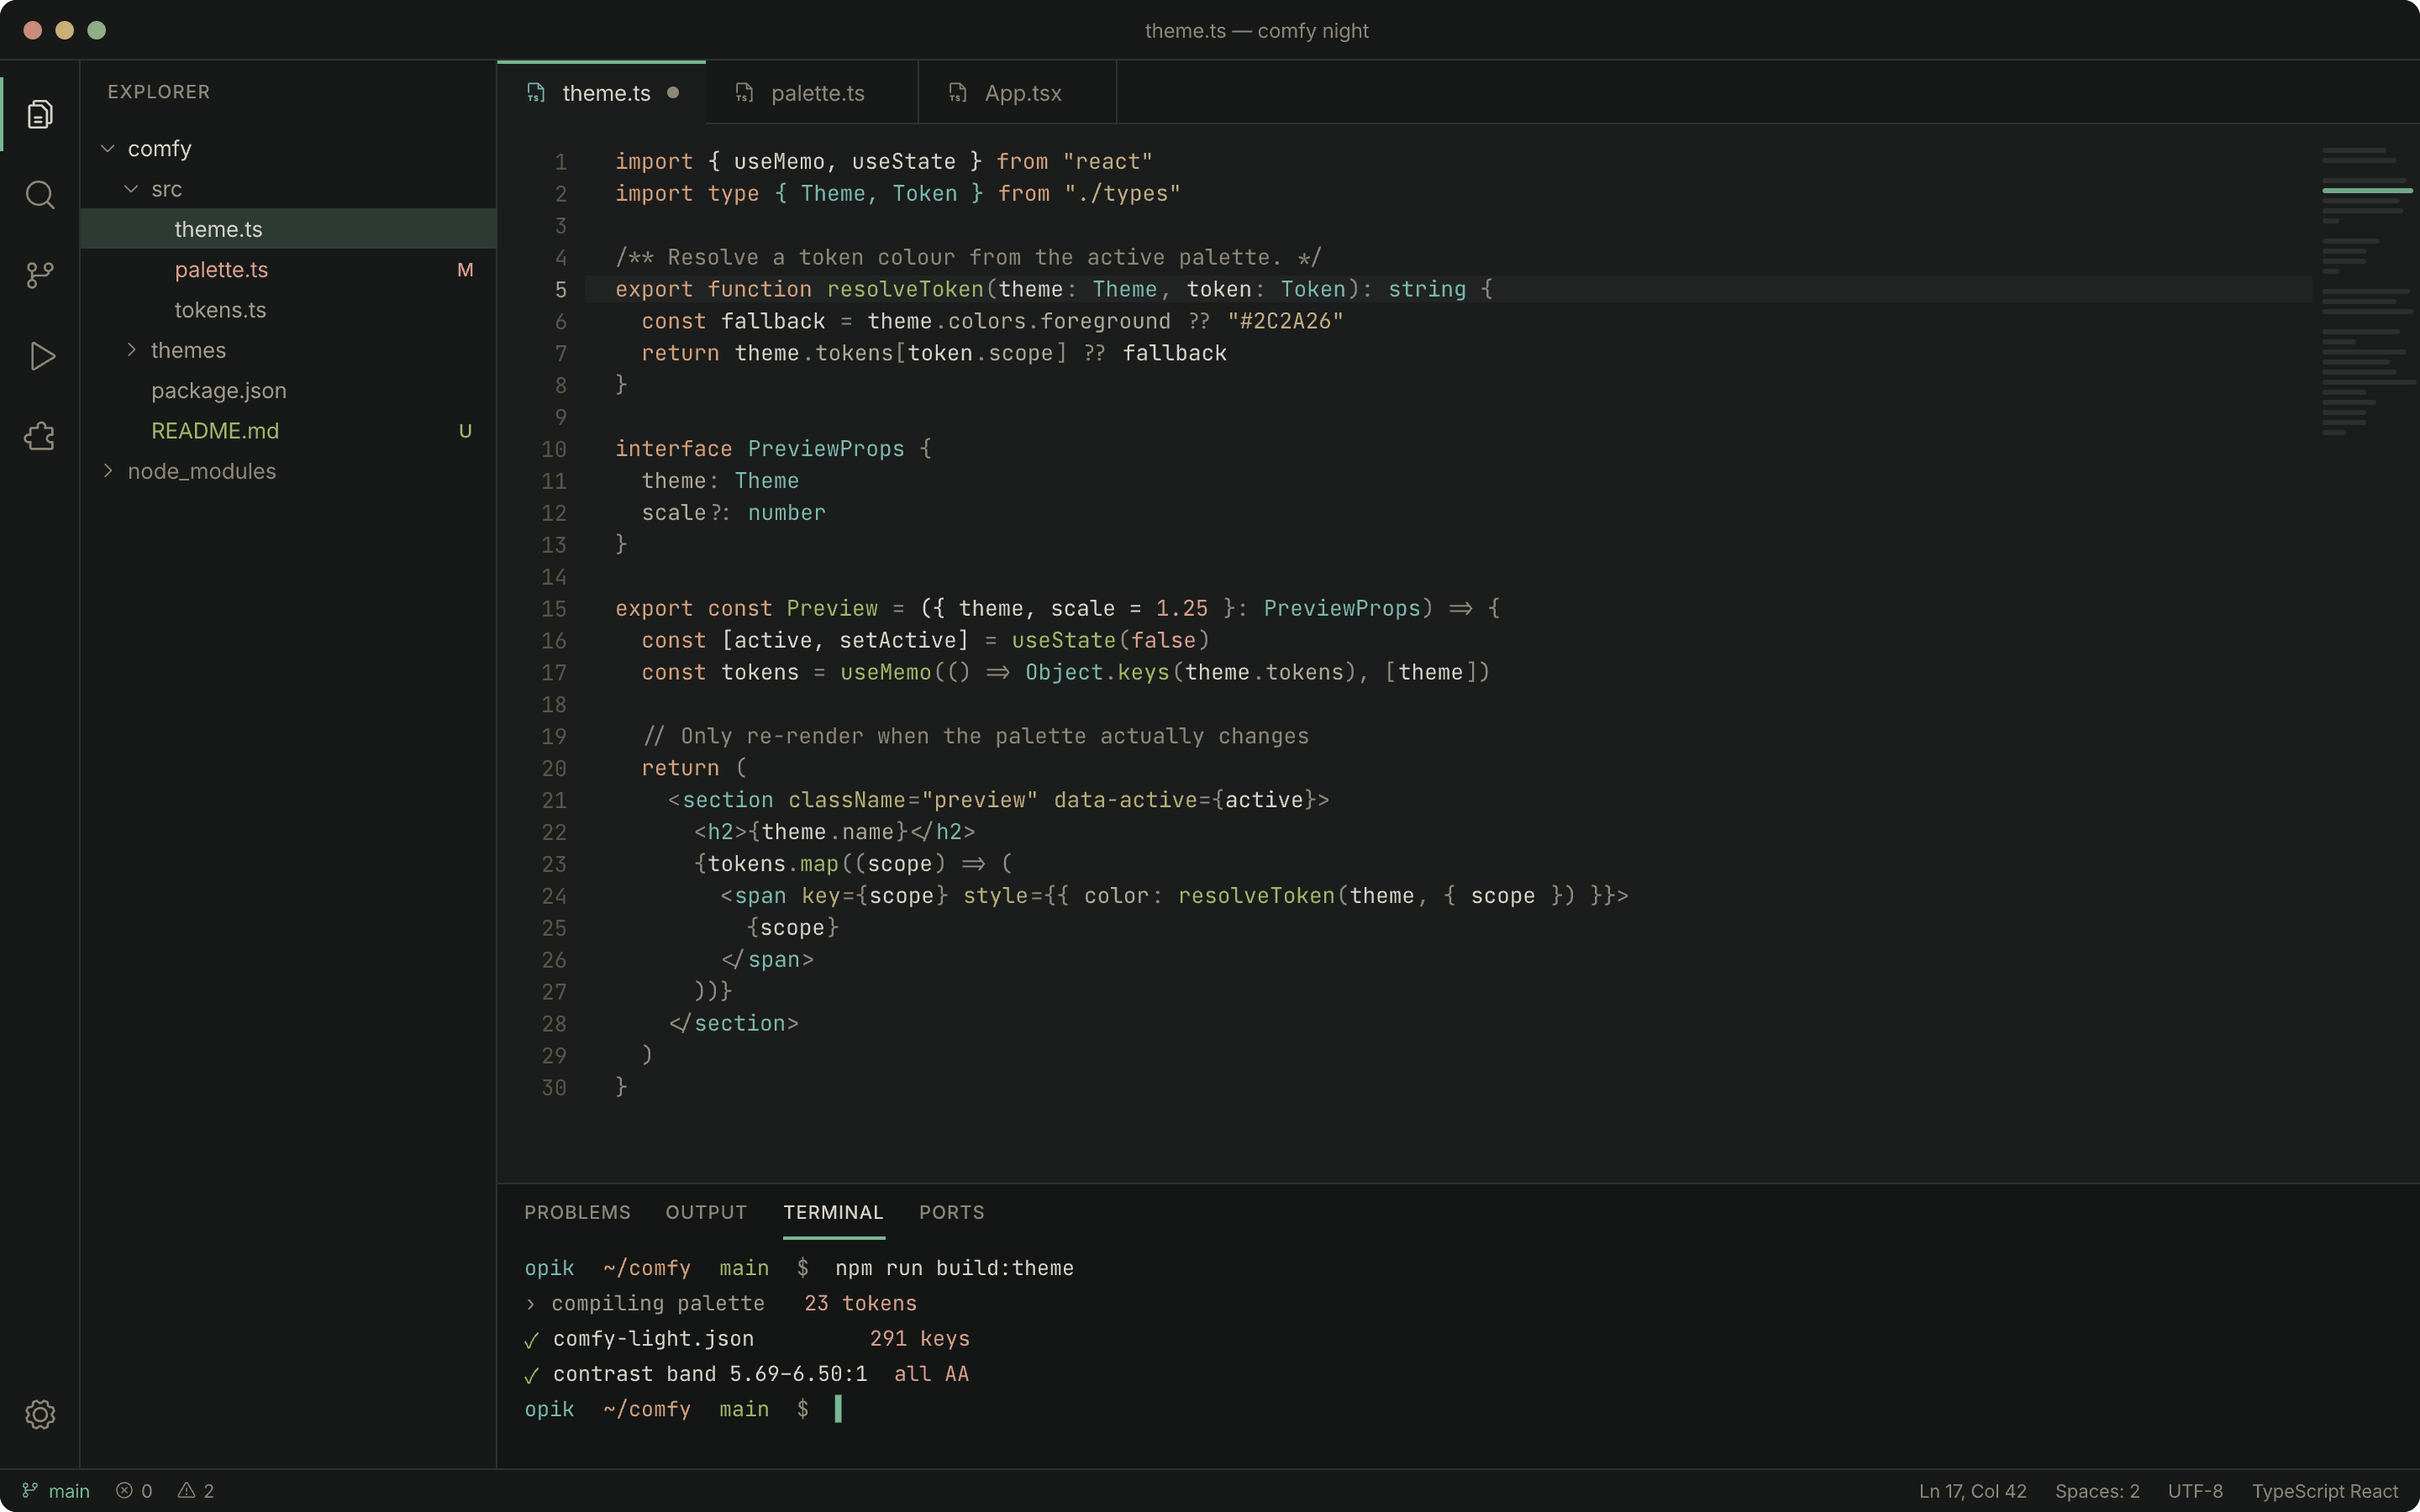2420x1512 pixels.
Task: Click the className="preview" attribute on line 21
Action: coord(913,800)
